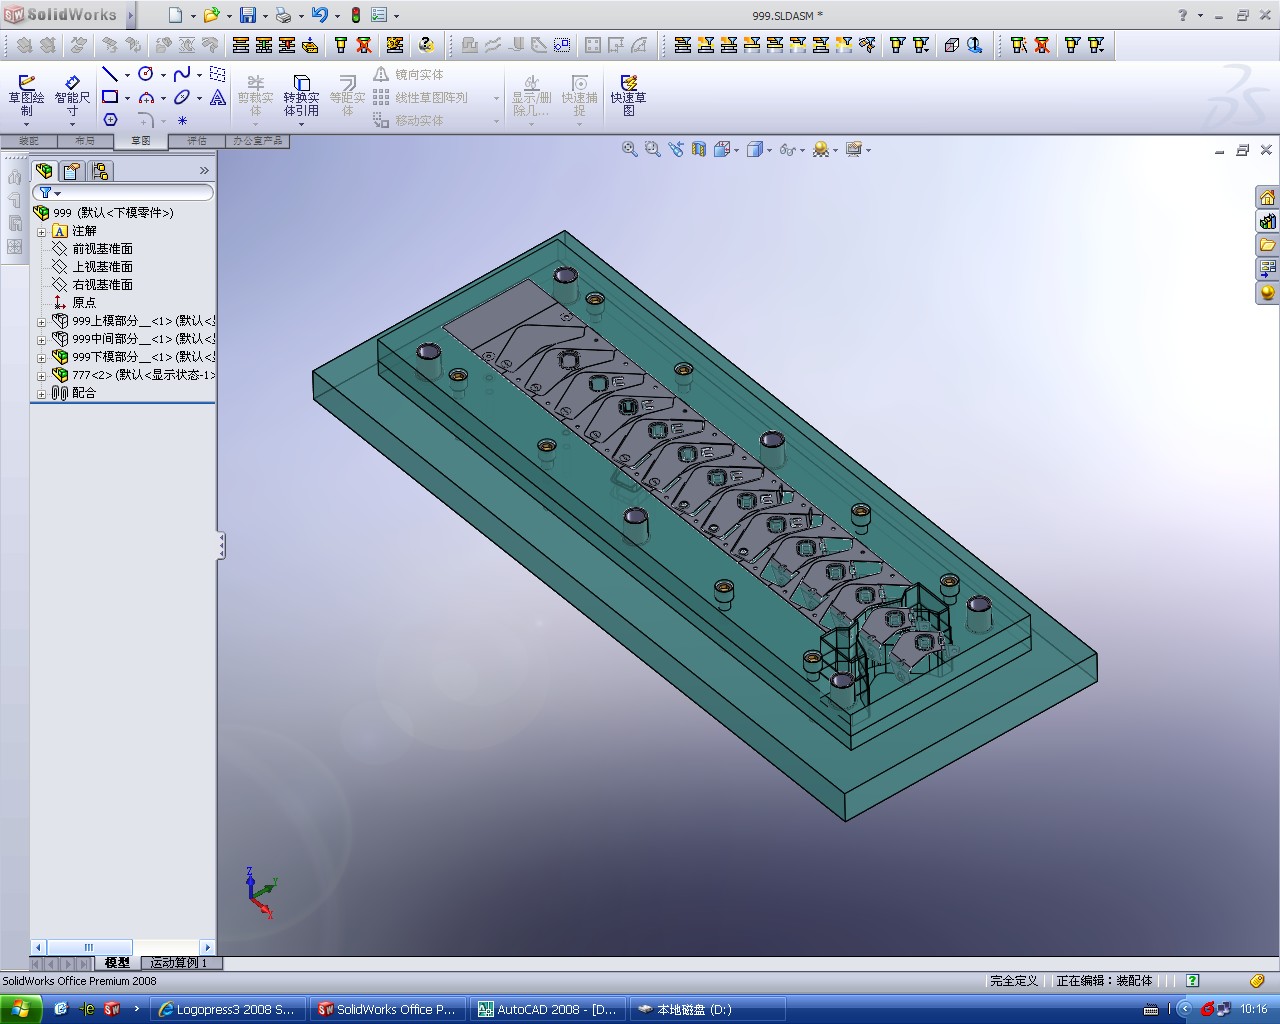Switch to the 办公室产品 office products tab
The height and width of the screenshot is (1024, 1280).
click(258, 141)
